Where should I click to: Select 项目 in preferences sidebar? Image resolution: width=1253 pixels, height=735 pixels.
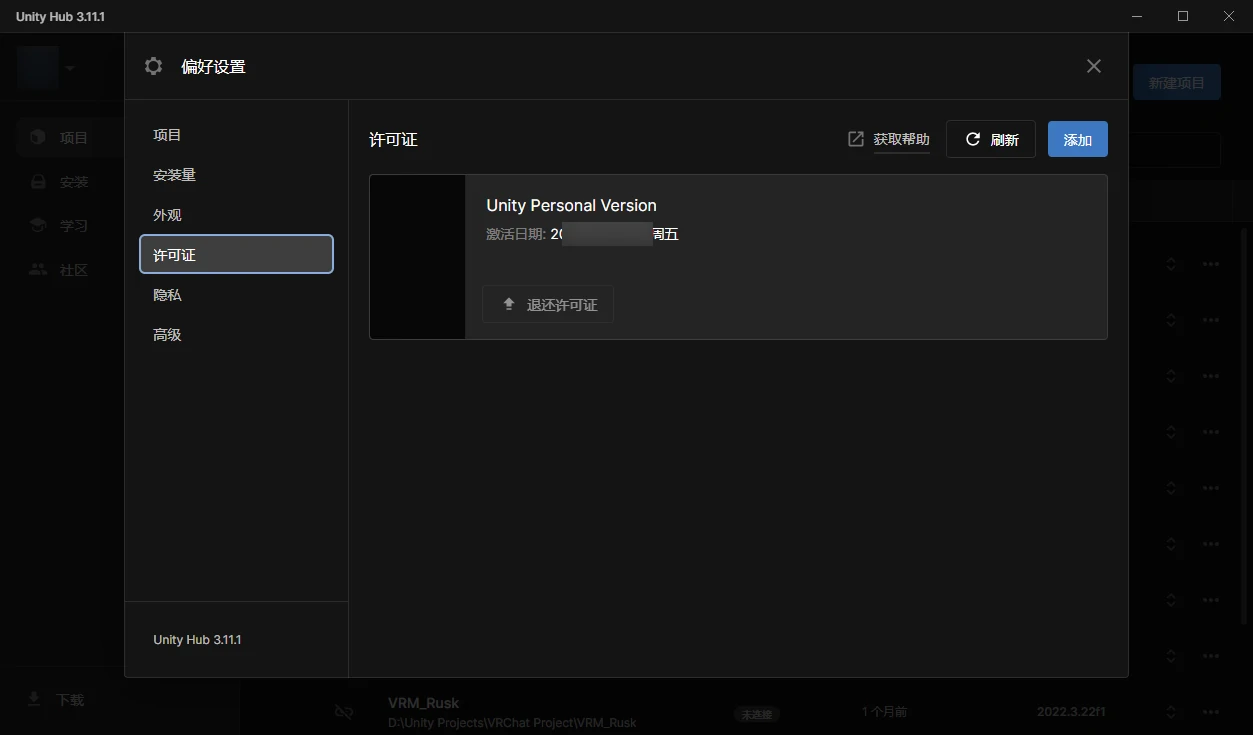[x=167, y=135]
